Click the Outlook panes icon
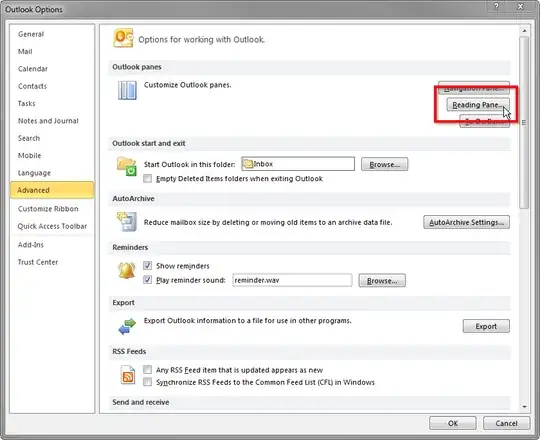The image size is (540, 440). pos(127,91)
